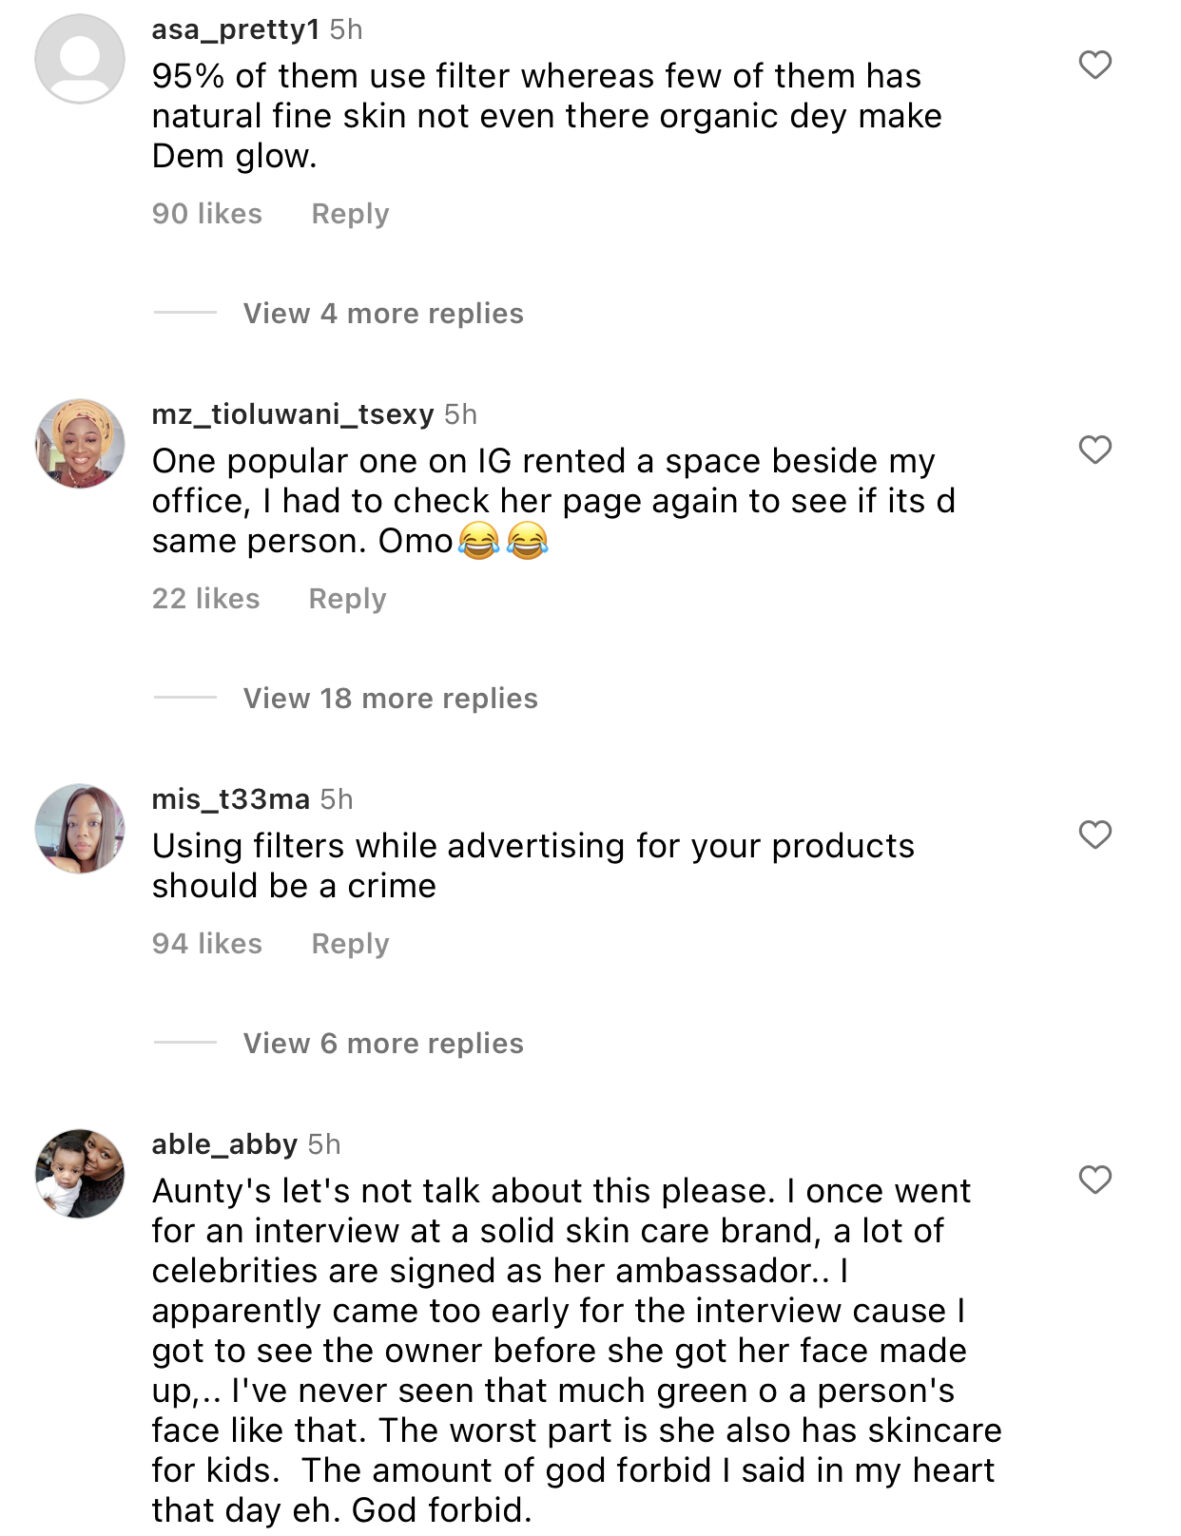
Task: Heart able_abby's long comment
Action: tap(1095, 1180)
